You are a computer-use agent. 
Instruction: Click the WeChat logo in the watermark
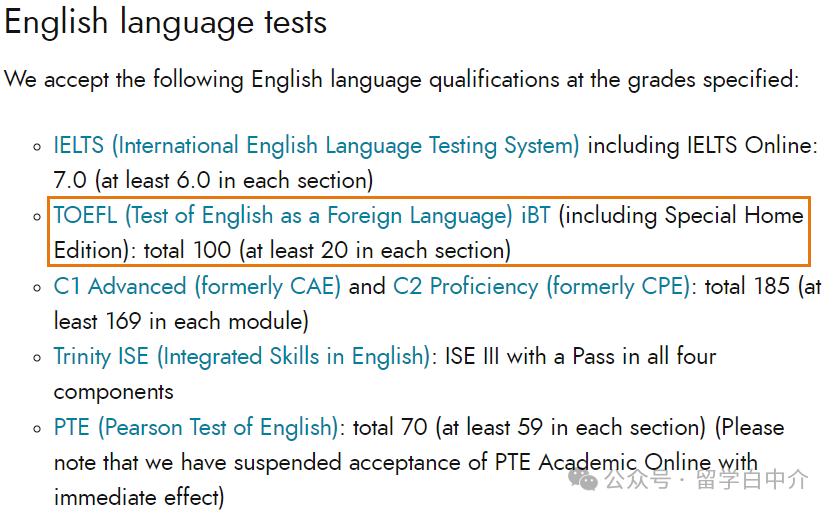pyautogui.click(x=583, y=480)
